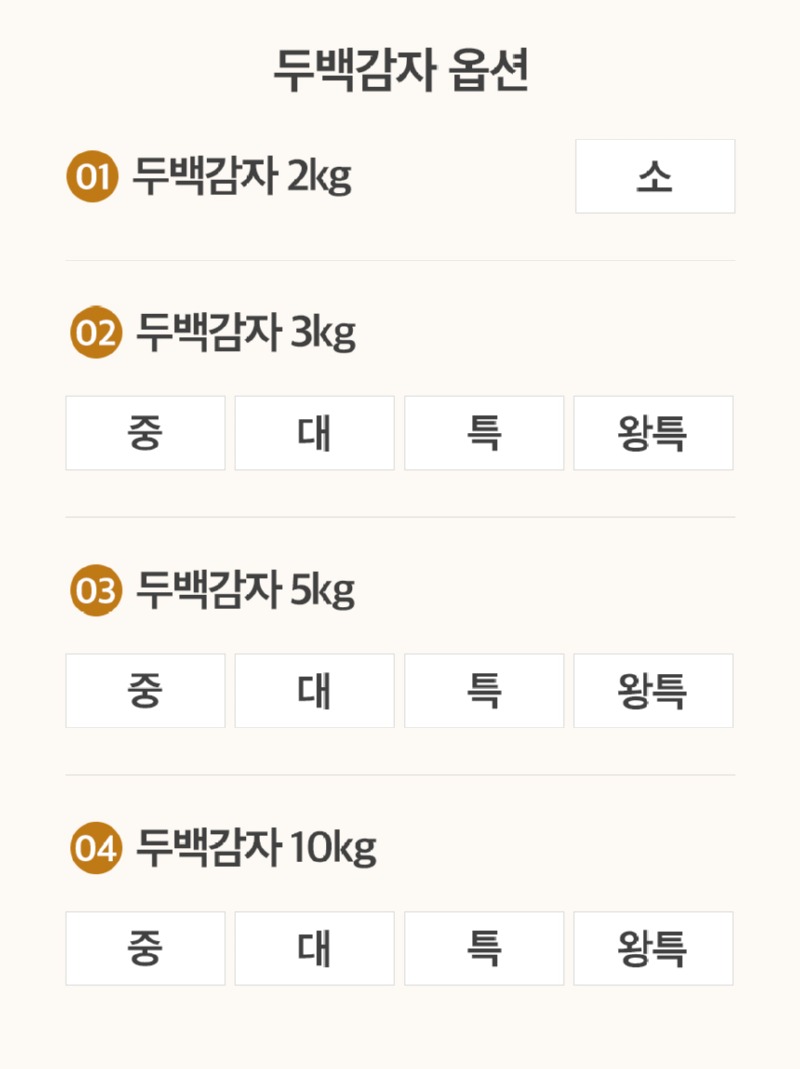Choose 특 size under 두백감자 10kg
The width and height of the screenshot is (800, 1069).
point(484,948)
